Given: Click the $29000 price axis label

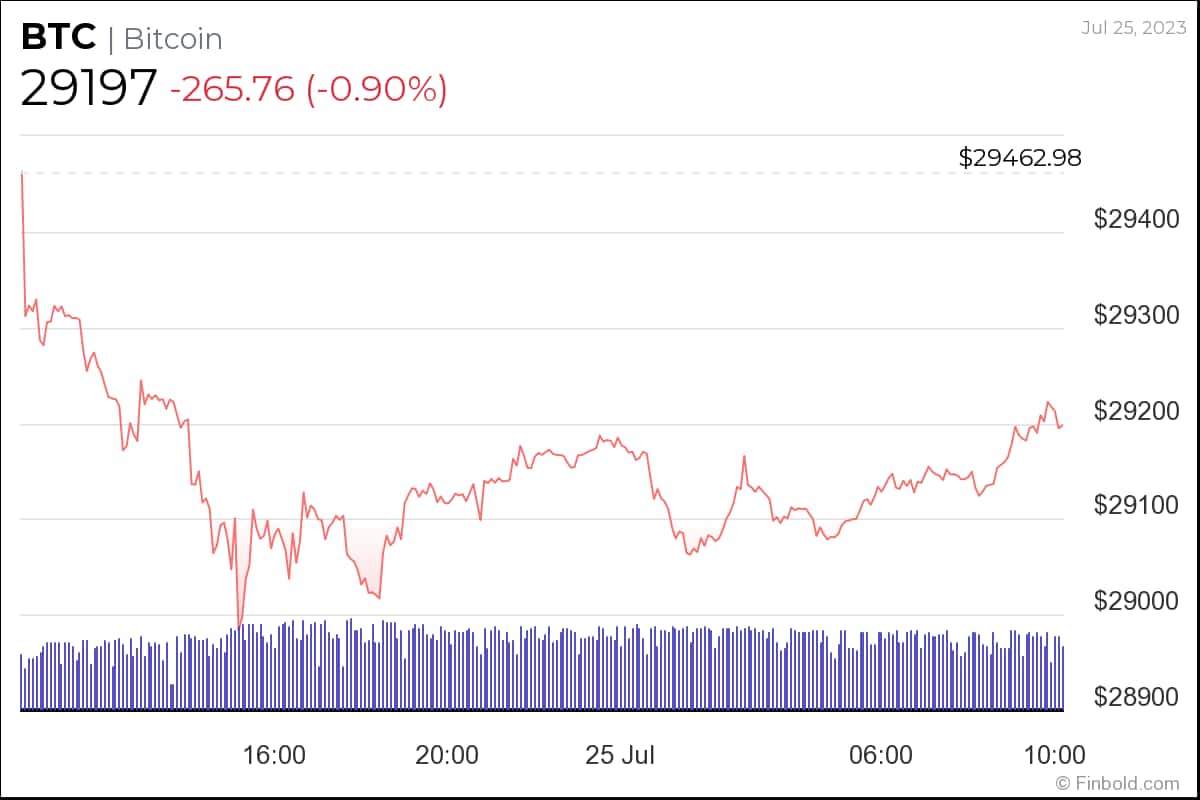Looking at the screenshot, I should [x=1138, y=601].
